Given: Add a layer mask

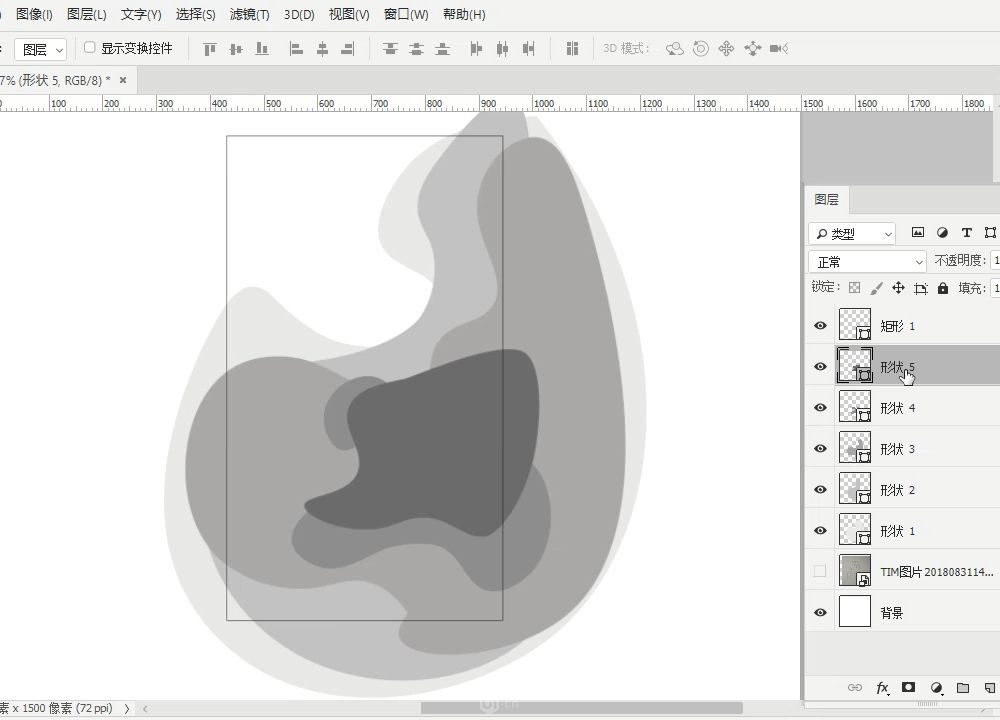Looking at the screenshot, I should tap(909, 687).
